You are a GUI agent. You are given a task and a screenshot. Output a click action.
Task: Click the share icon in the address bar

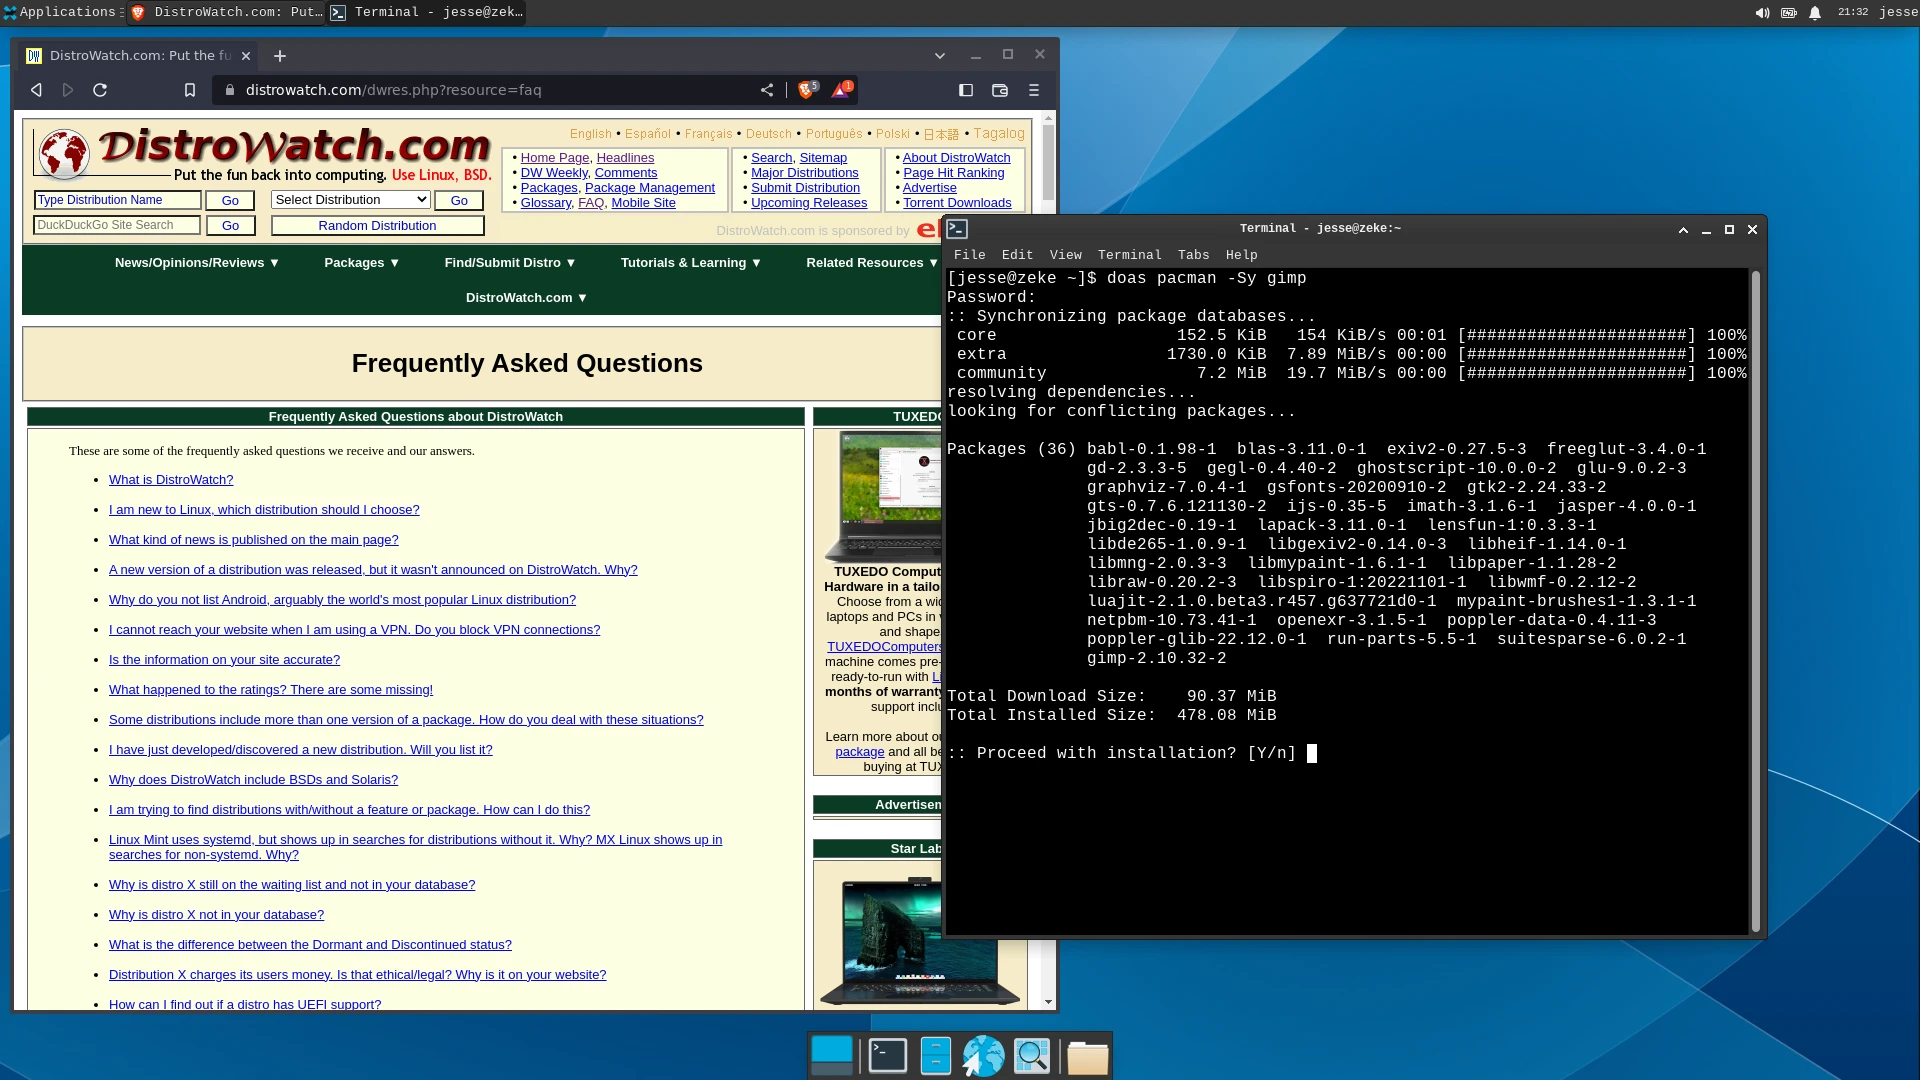coord(767,90)
